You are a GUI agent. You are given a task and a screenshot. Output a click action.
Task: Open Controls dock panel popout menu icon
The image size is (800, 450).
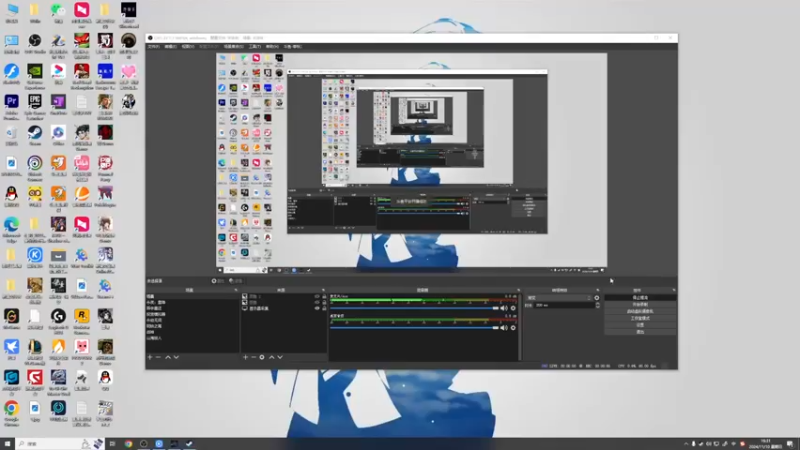click(x=674, y=290)
